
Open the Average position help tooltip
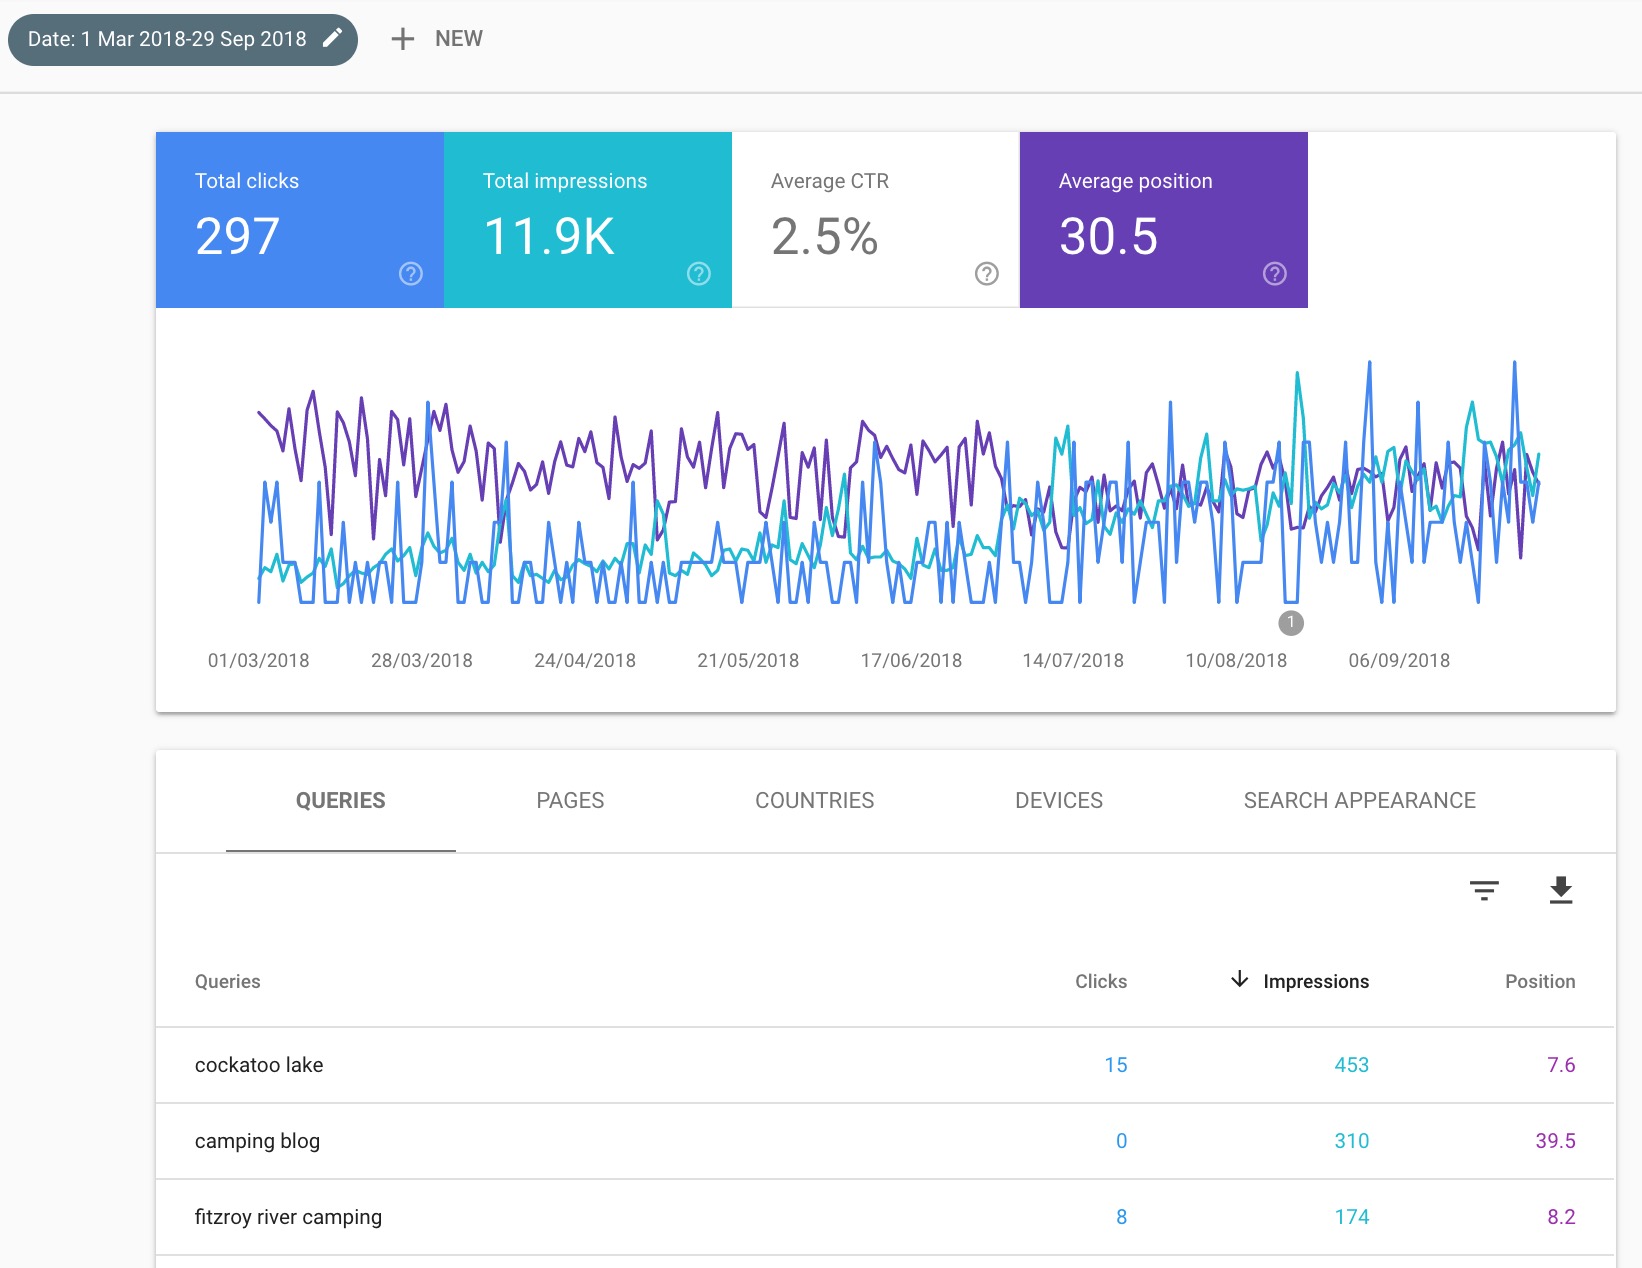click(1273, 273)
